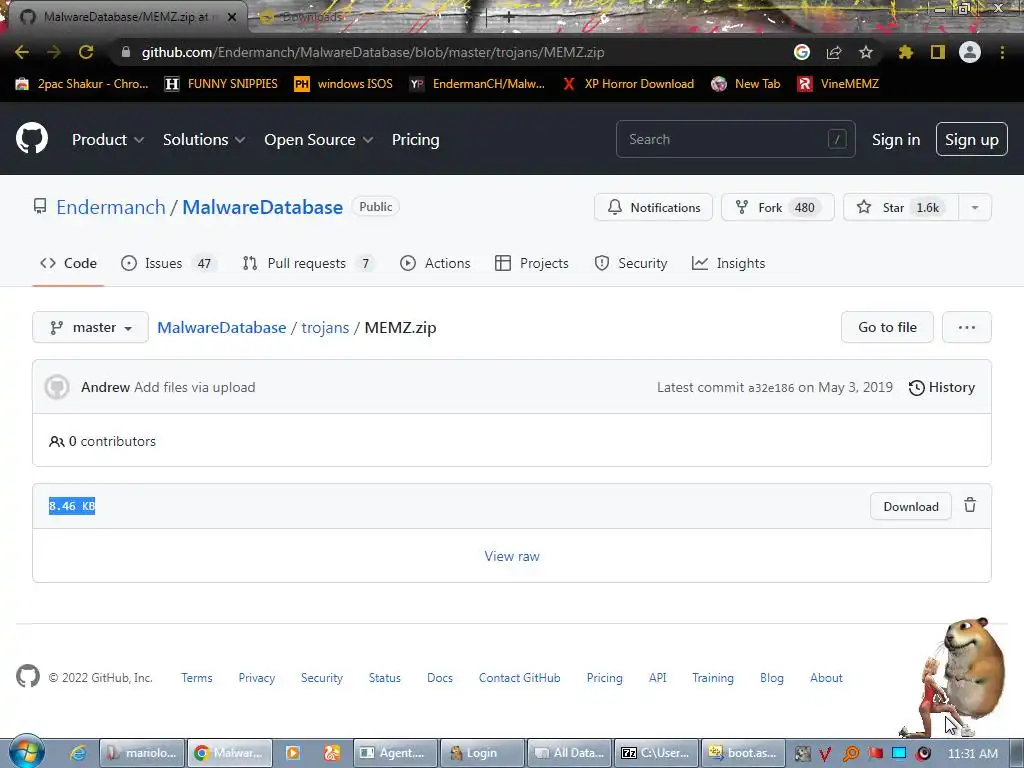View the Insights tab
Screen dimensions: 1024x768
click(728, 263)
